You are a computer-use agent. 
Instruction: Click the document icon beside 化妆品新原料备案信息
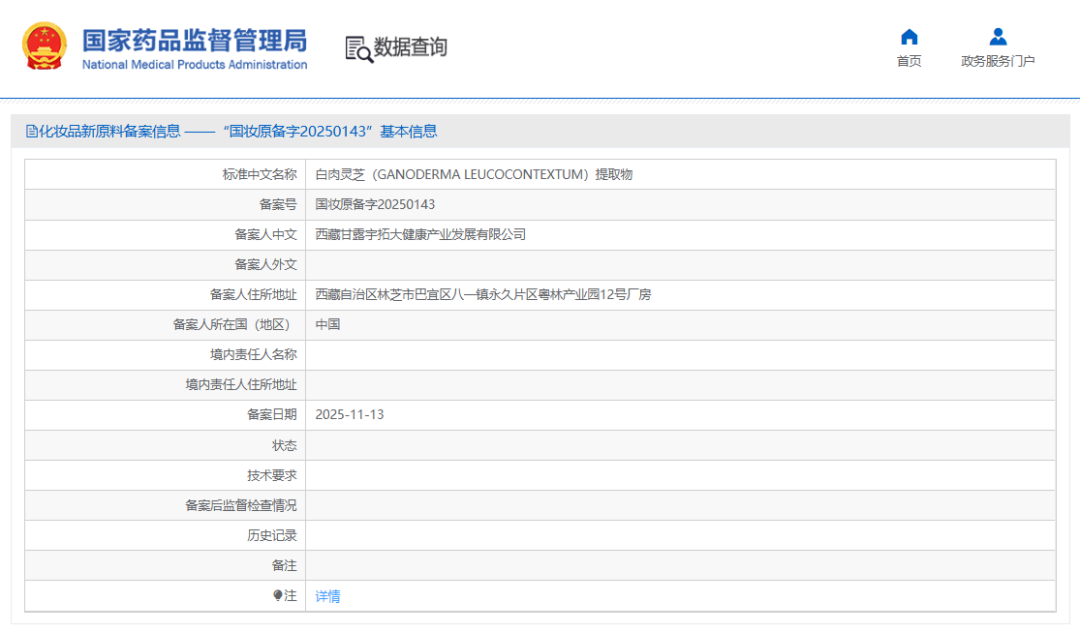pos(31,131)
